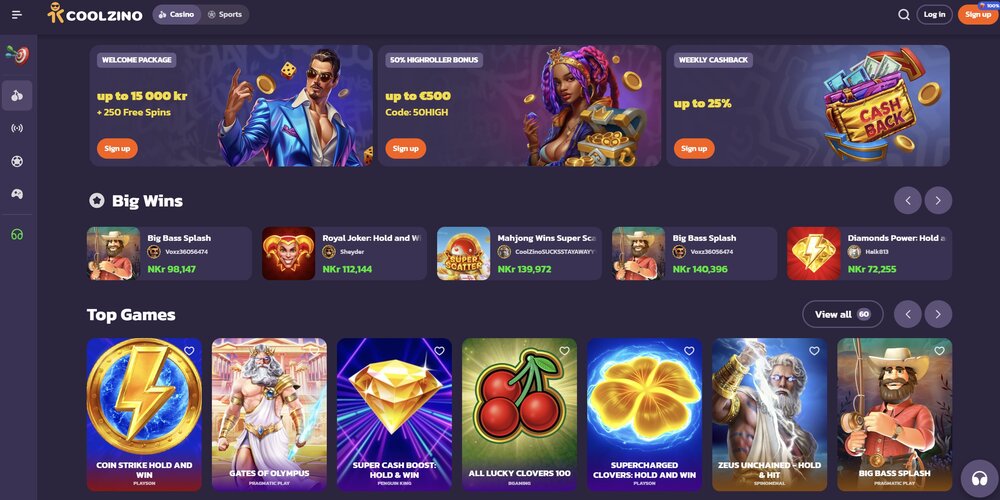Show previous Big Wins with left chevron
The image size is (1000, 500).
(908, 200)
